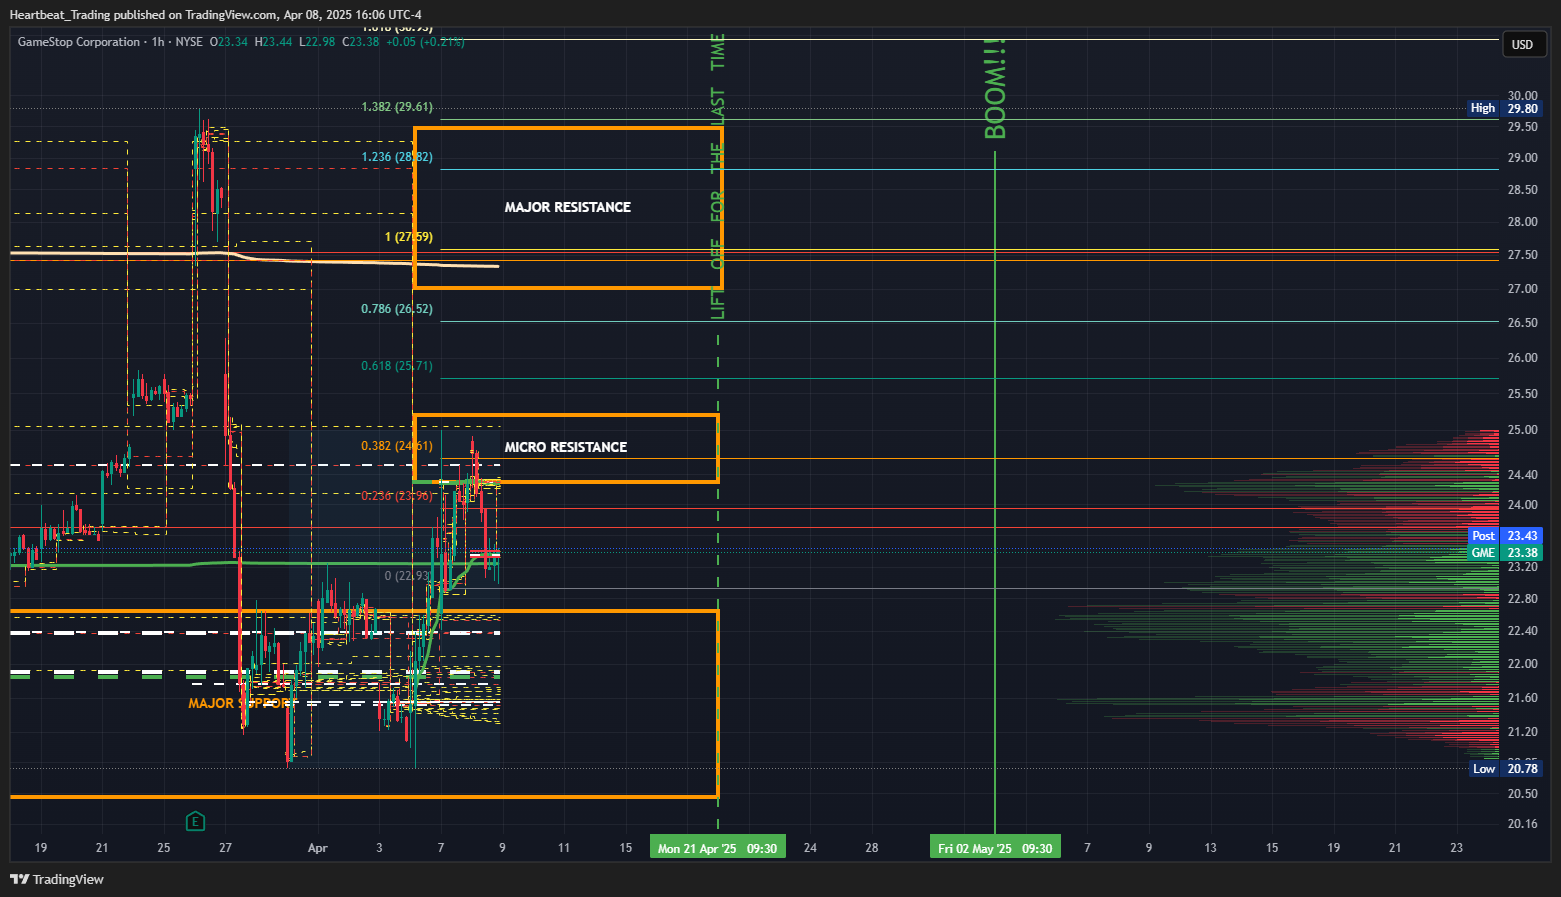Click the GME 23.38 price label

tap(1506, 553)
